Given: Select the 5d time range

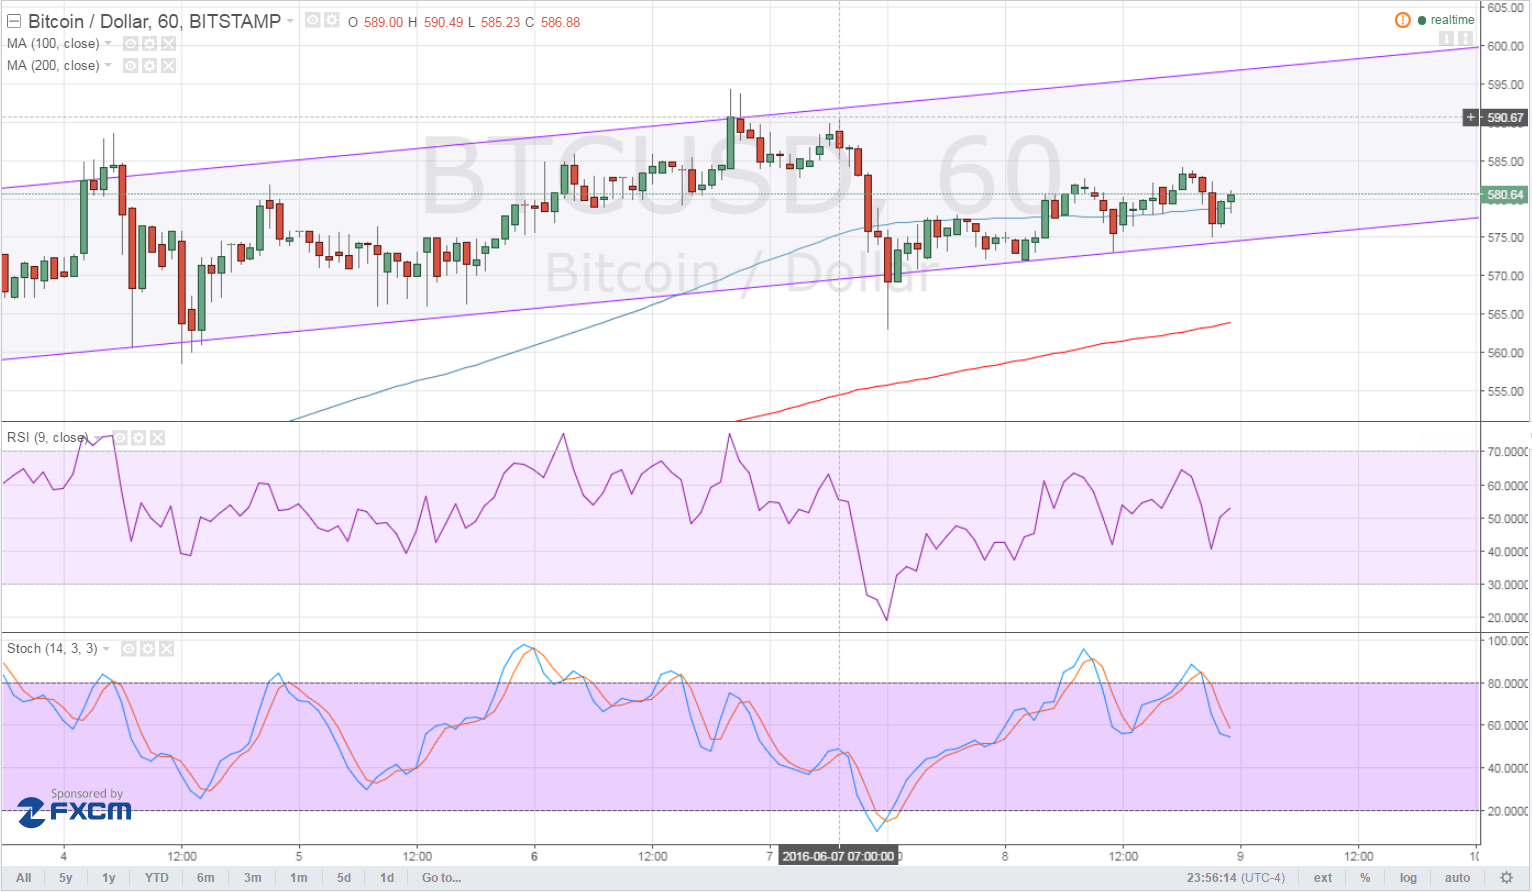Looking at the screenshot, I should (344, 878).
